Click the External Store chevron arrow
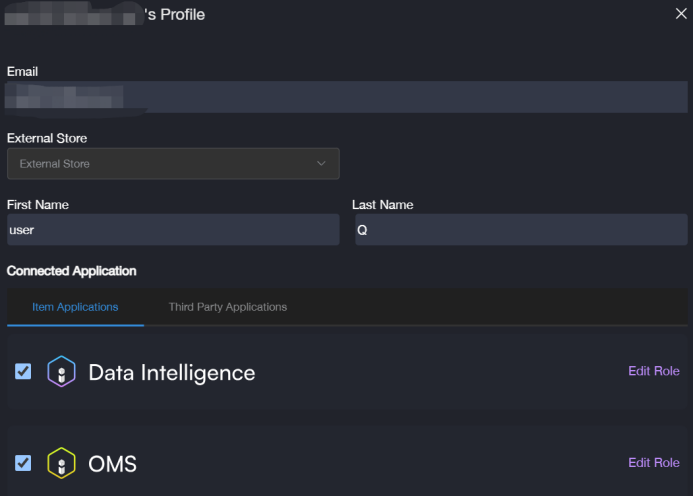Viewport: 693px width, 496px height. (x=321, y=163)
